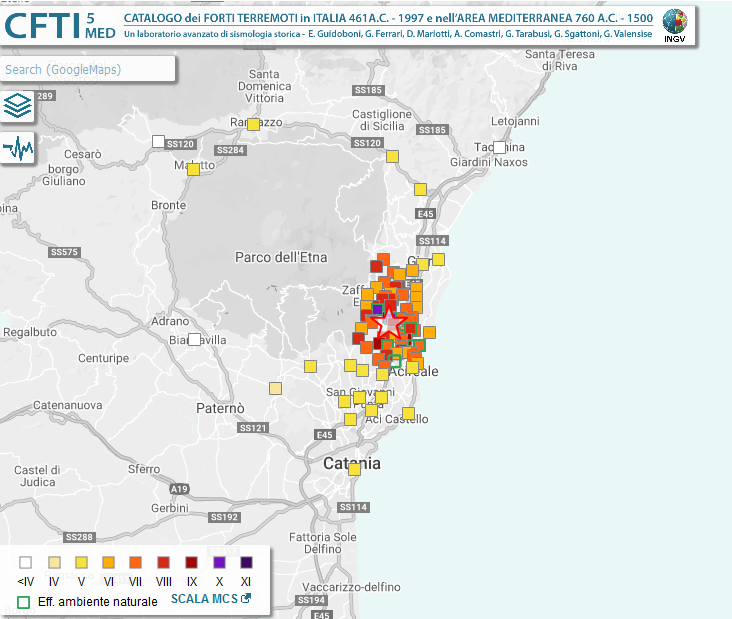Click the <IV white legend swatch
The height and width of the screenshot is (619, 732).
pos(26,563)
